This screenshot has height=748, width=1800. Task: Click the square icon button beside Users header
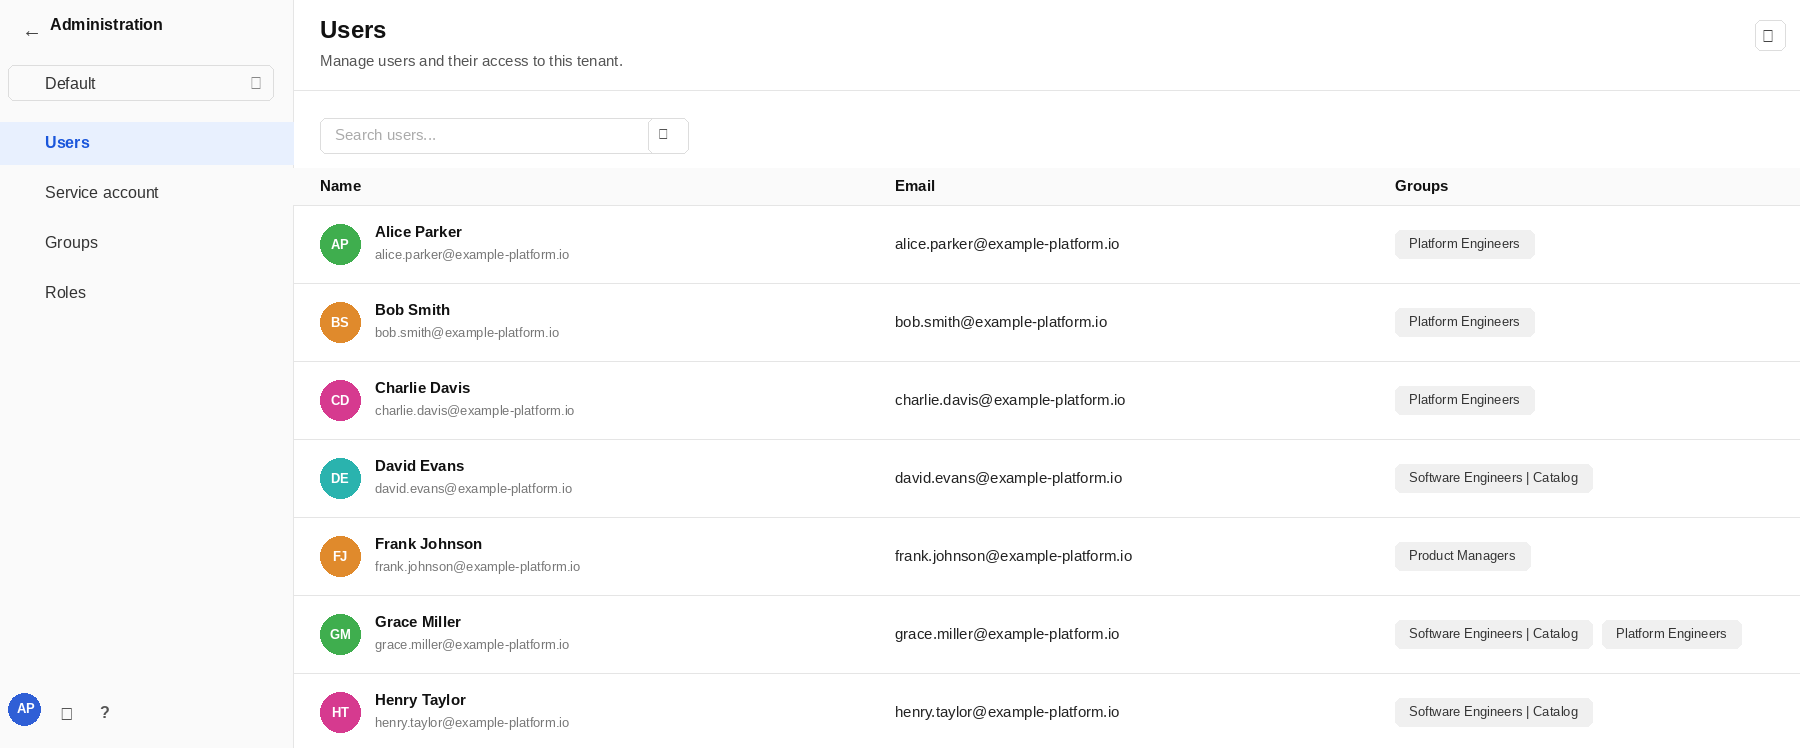tap(1769, 35)
